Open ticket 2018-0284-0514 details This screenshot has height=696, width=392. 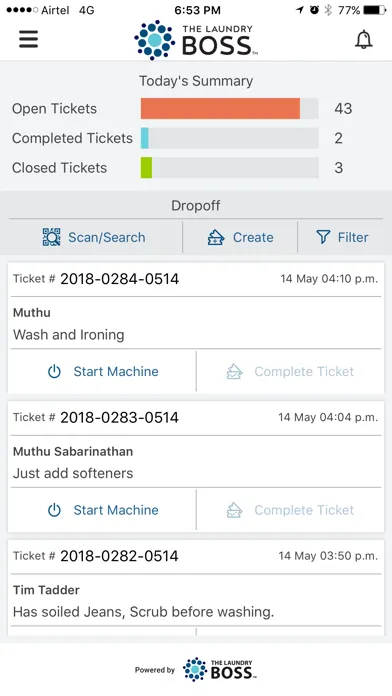pos(120,279)
